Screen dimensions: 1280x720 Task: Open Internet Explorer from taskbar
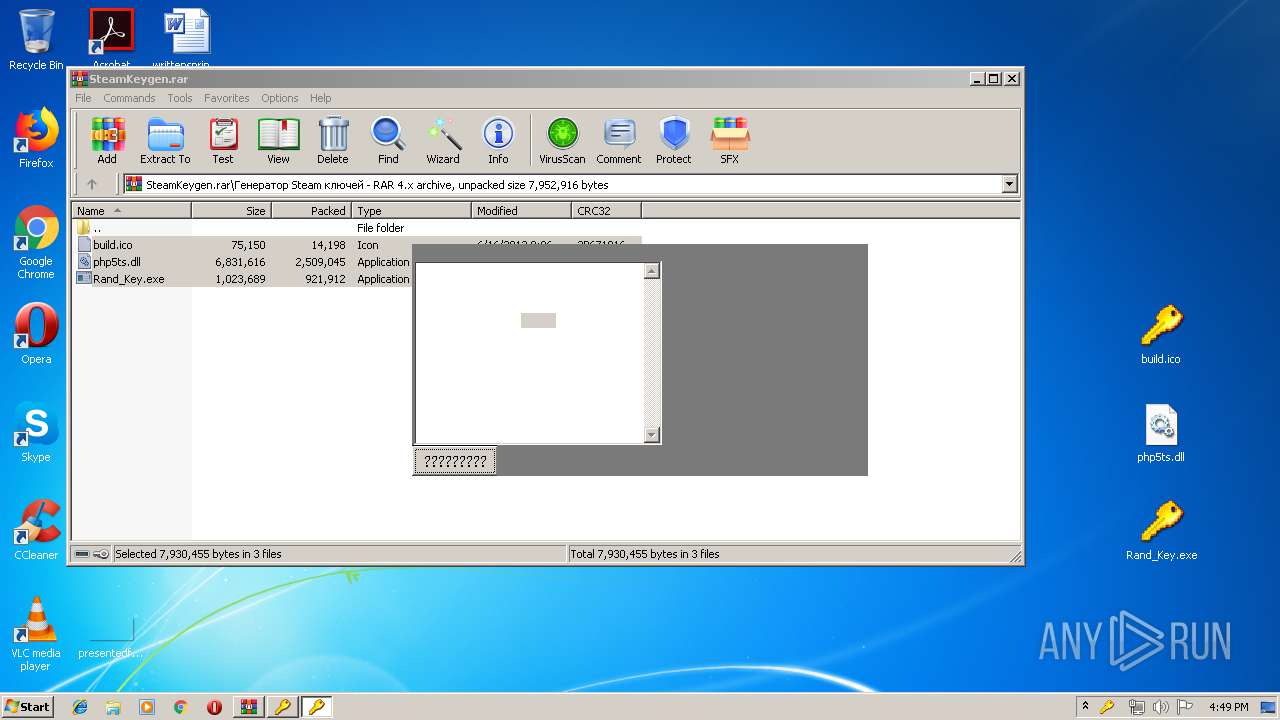coord(80,707)
